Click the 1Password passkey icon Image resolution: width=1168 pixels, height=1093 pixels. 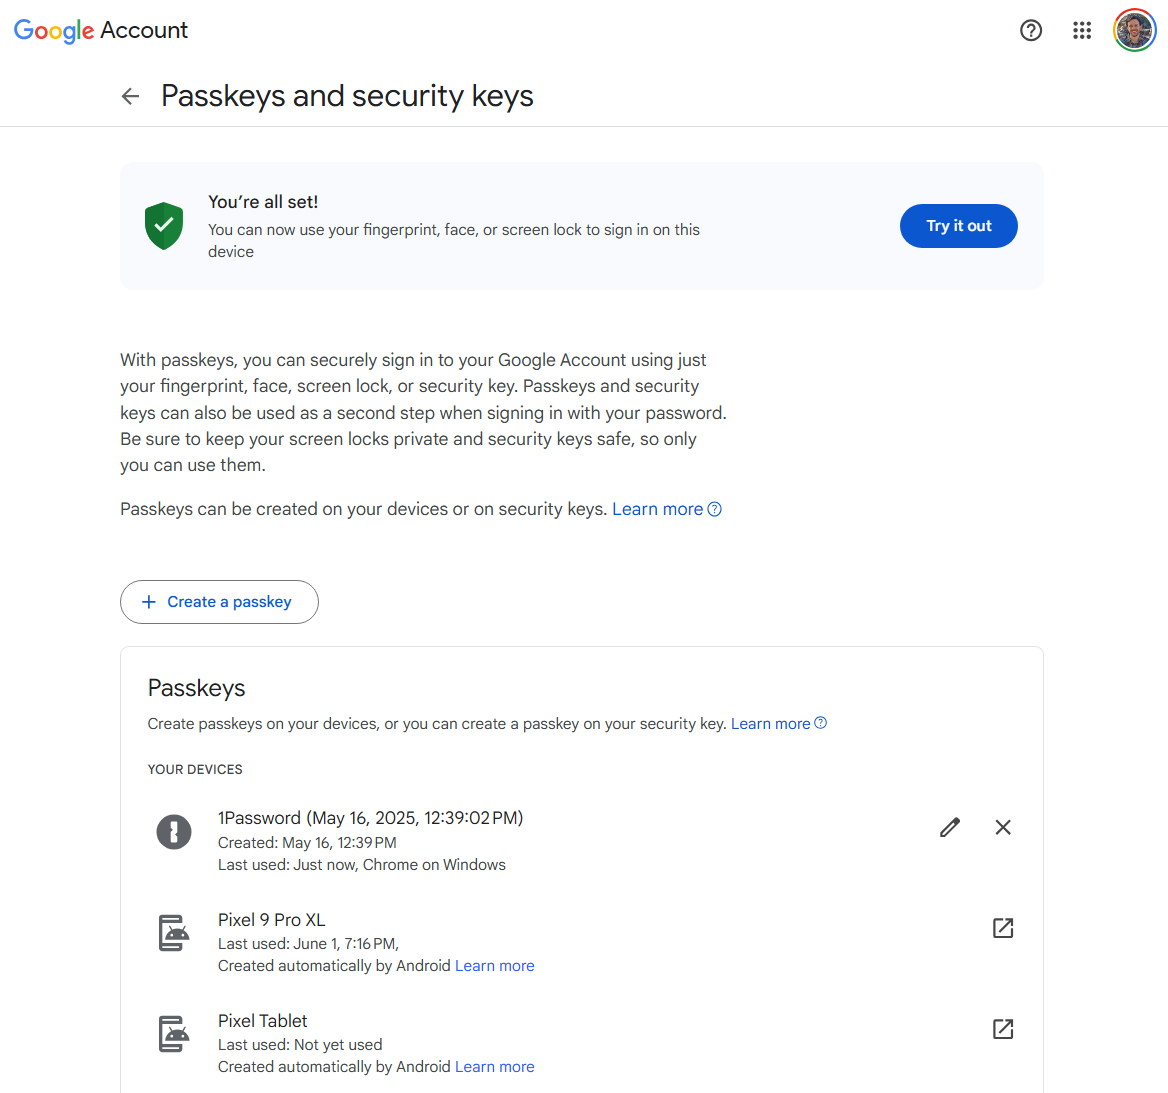(174, 831)
